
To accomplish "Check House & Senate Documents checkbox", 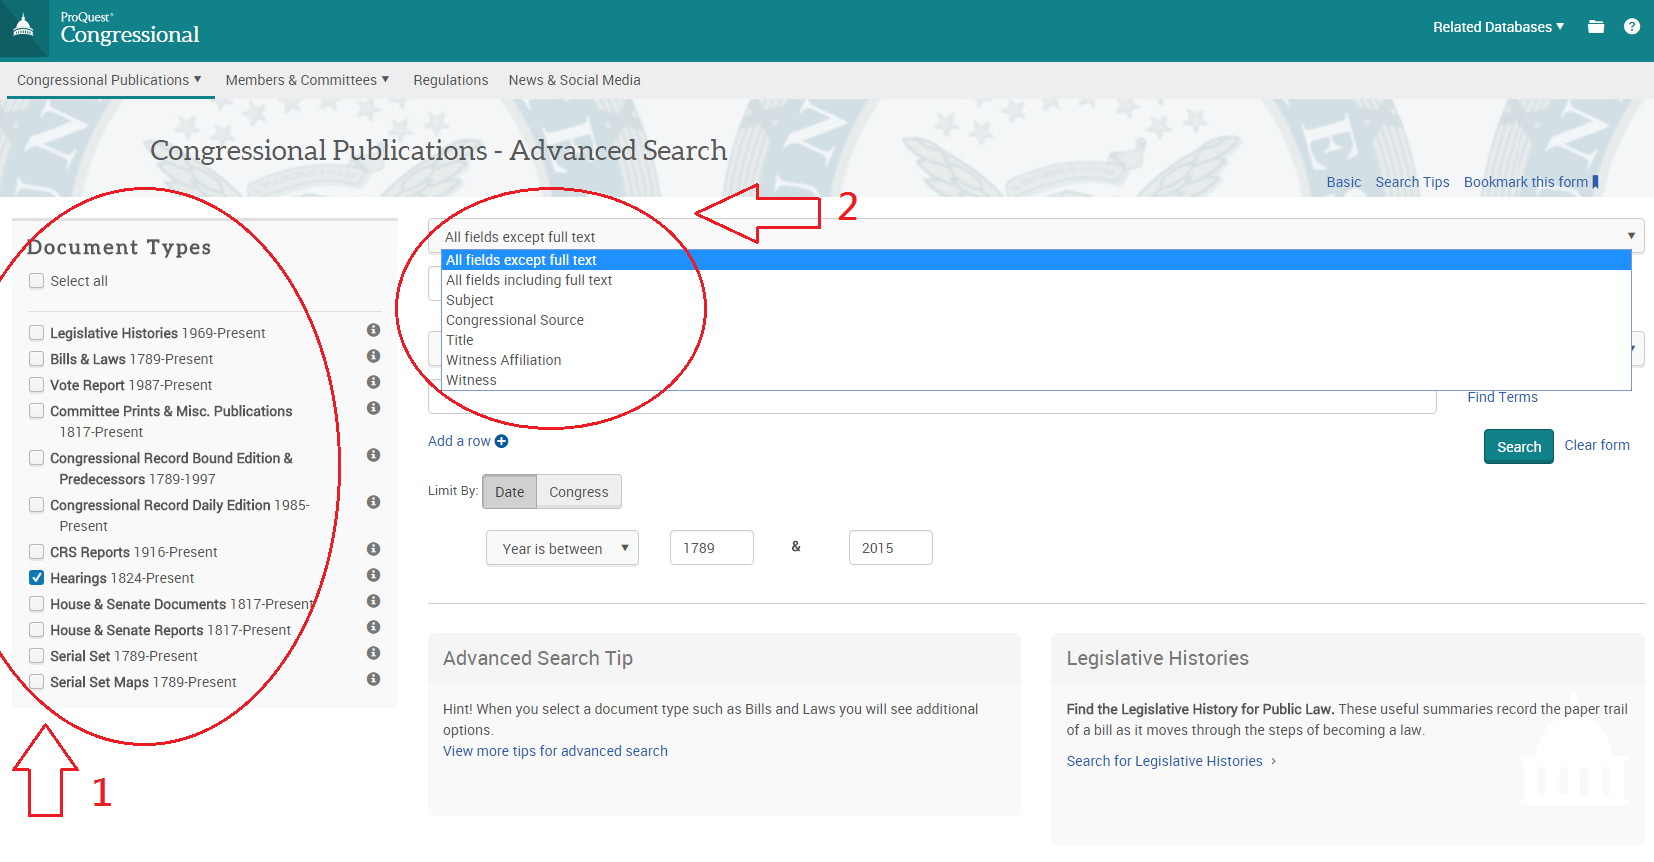I will click(x=37, y=604).
